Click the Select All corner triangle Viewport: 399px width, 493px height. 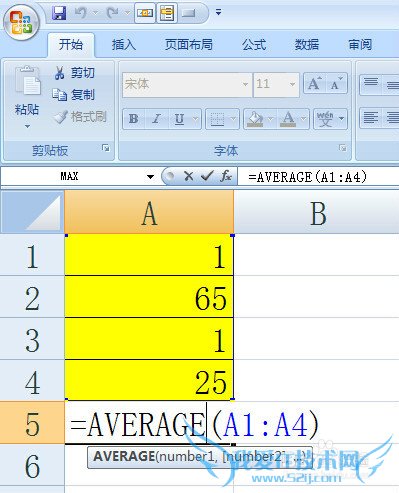click(32, 212)
